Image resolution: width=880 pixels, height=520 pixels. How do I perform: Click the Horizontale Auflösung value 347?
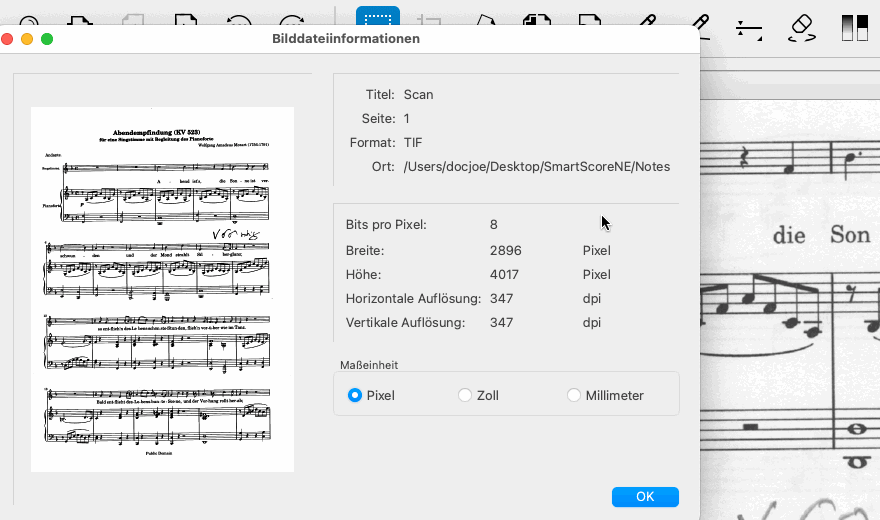coord(501,299)
